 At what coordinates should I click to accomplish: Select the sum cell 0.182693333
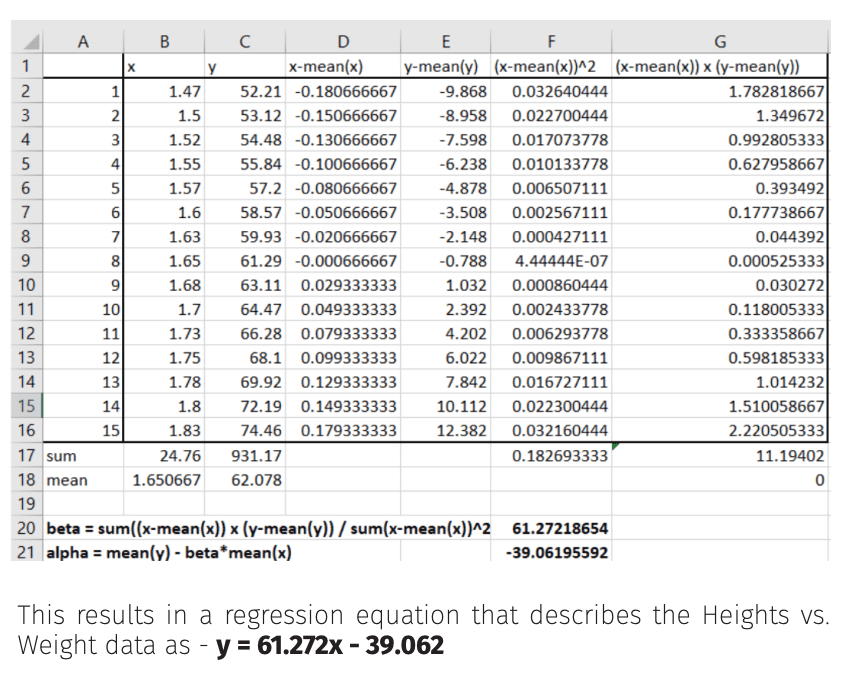551,455
